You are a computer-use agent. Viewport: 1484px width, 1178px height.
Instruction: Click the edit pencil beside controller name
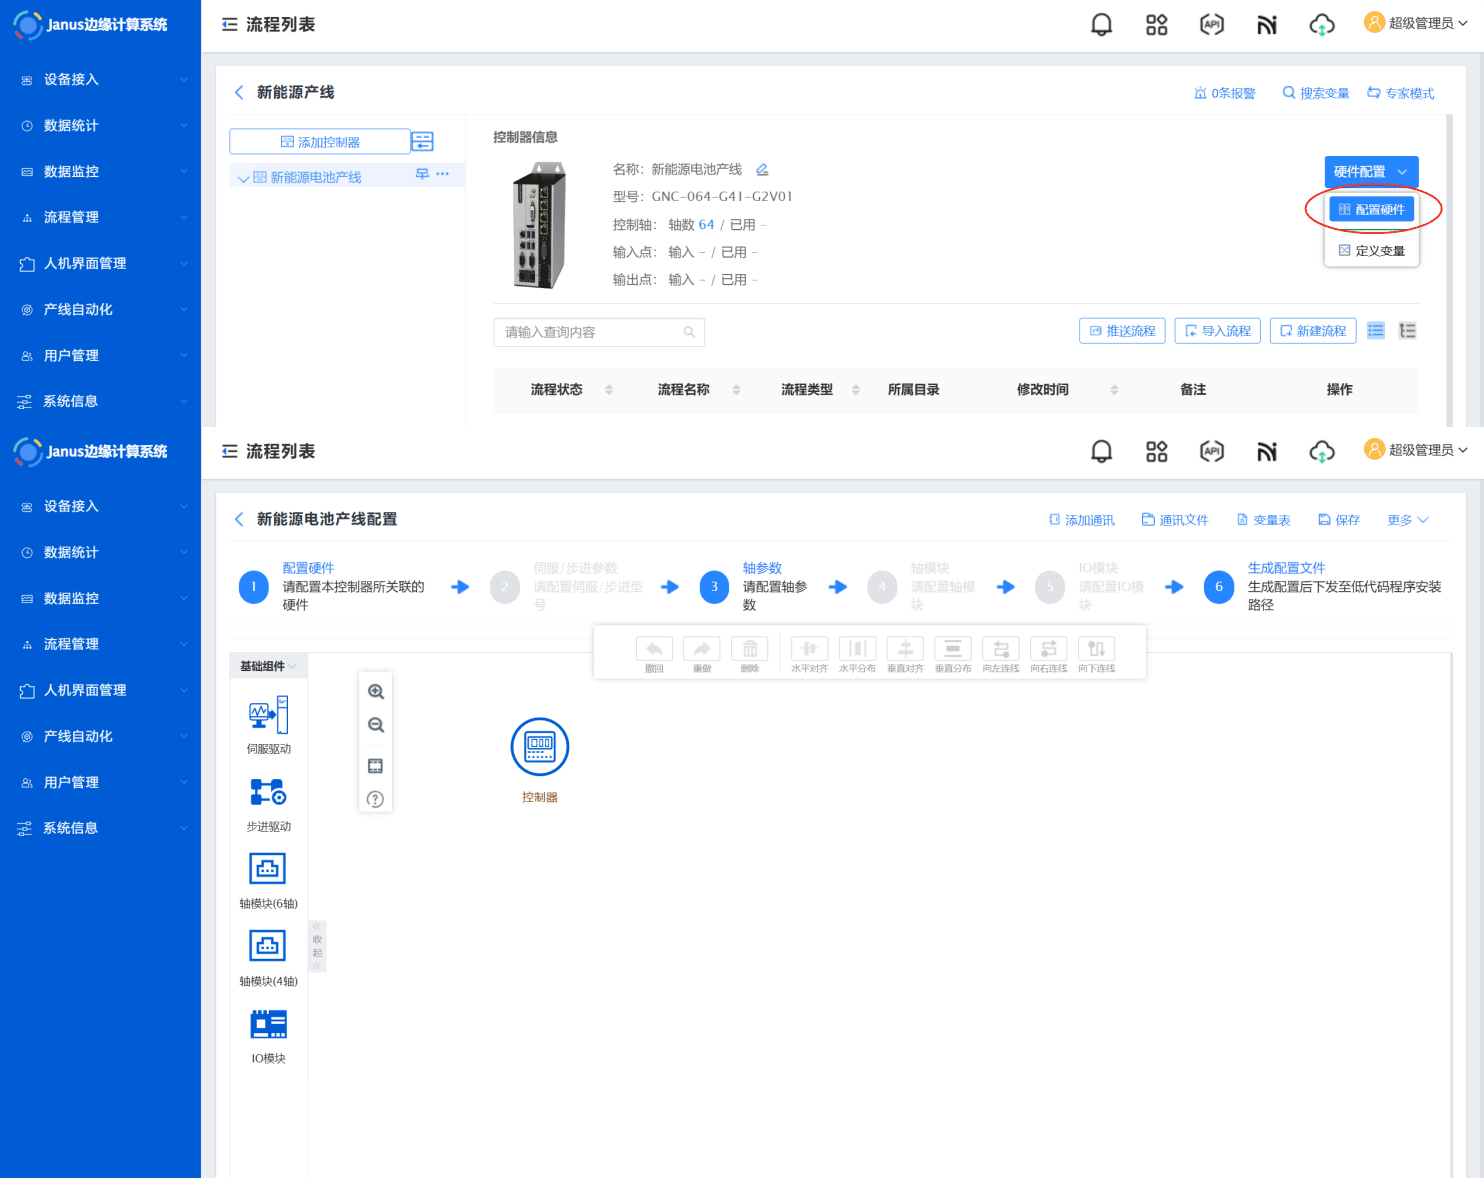pyautogui.click(x=762, y=170)
